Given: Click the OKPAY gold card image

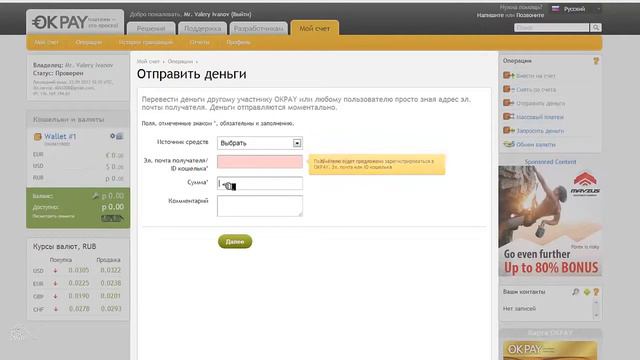Looking at the screenshot, I should pos(550,350).
